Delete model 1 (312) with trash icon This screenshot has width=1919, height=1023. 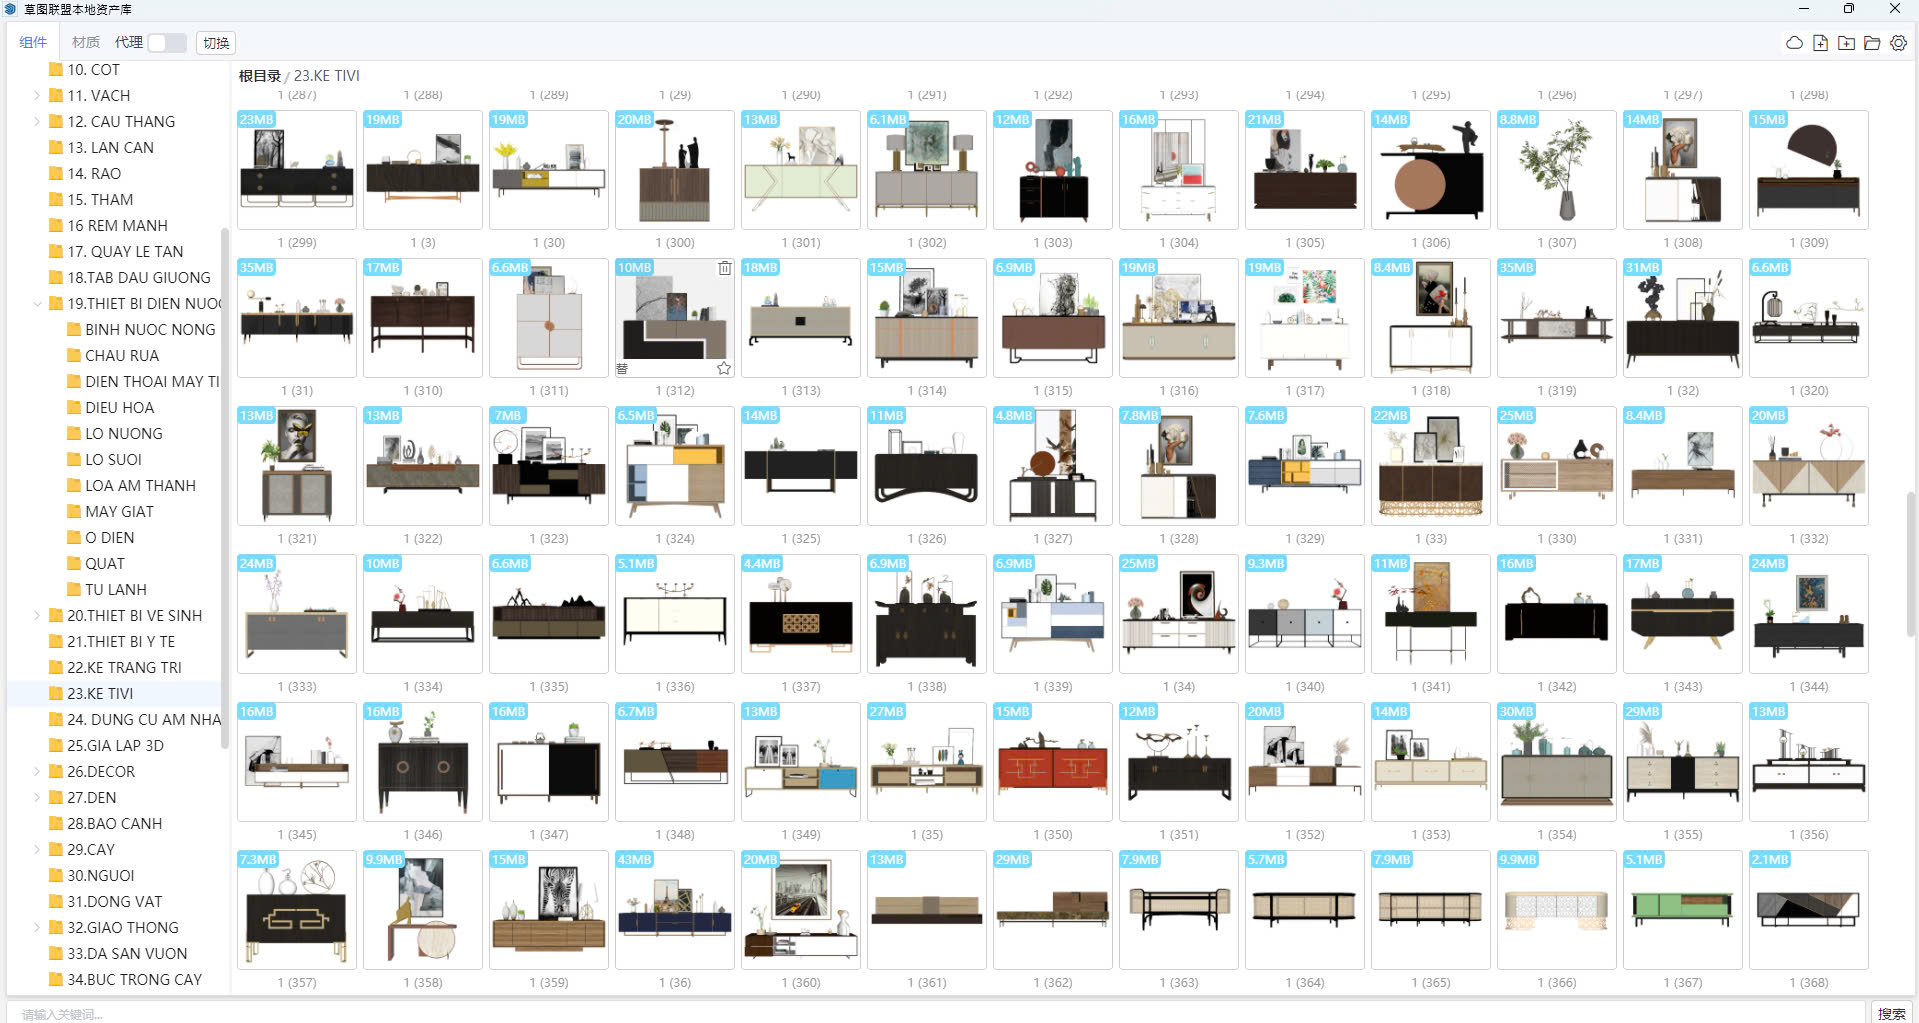(x=724, y=268)
